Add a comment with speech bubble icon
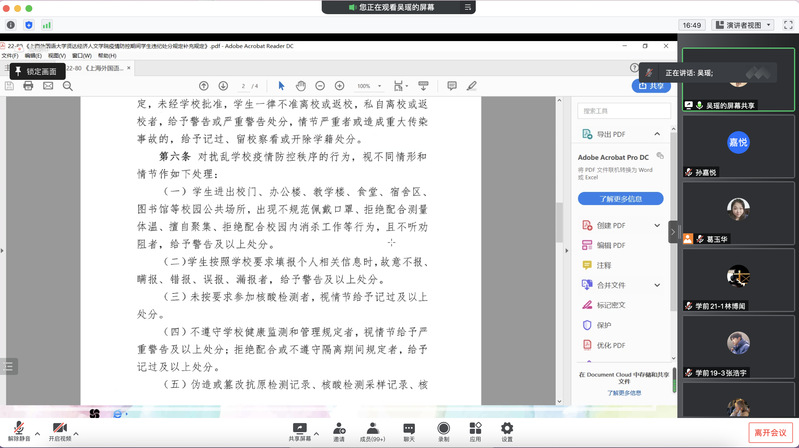The width and height of the screenshot is (799, 448). pyautogui.click(x=451, y=86)
